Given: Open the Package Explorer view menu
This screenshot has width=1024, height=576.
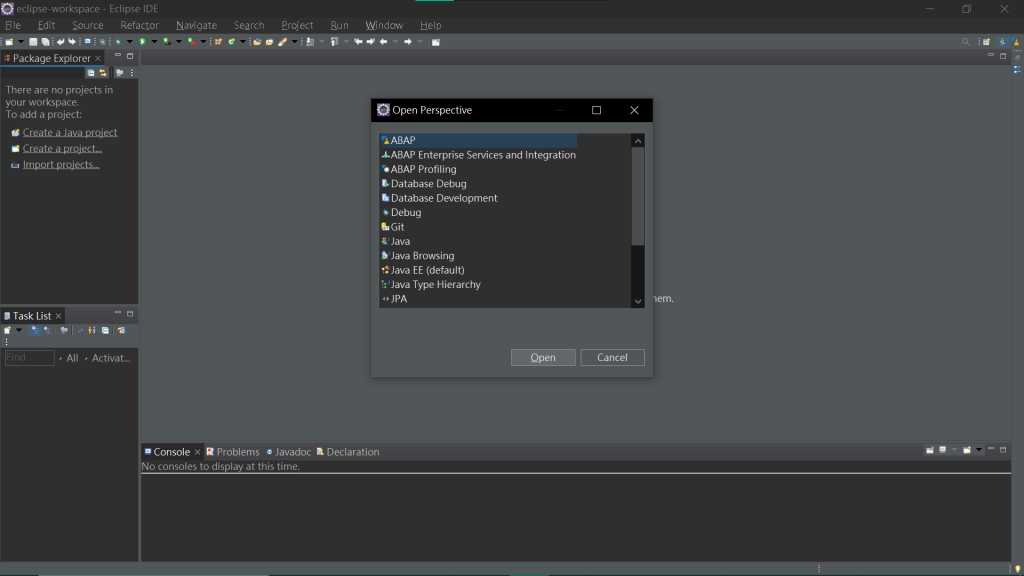Looking at the screenshot, I should pyautogui.click(x=132, y=72).
